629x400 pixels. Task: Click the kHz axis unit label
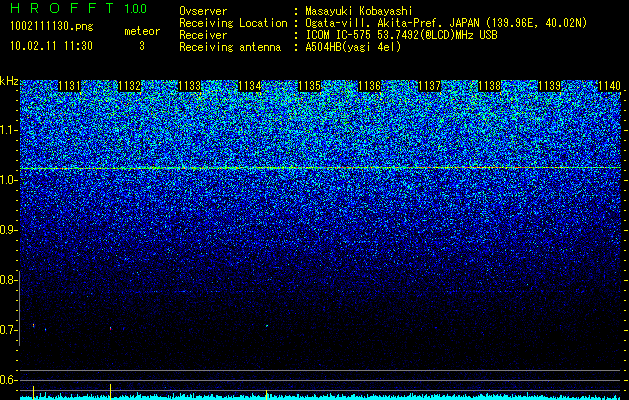point(9,81)
